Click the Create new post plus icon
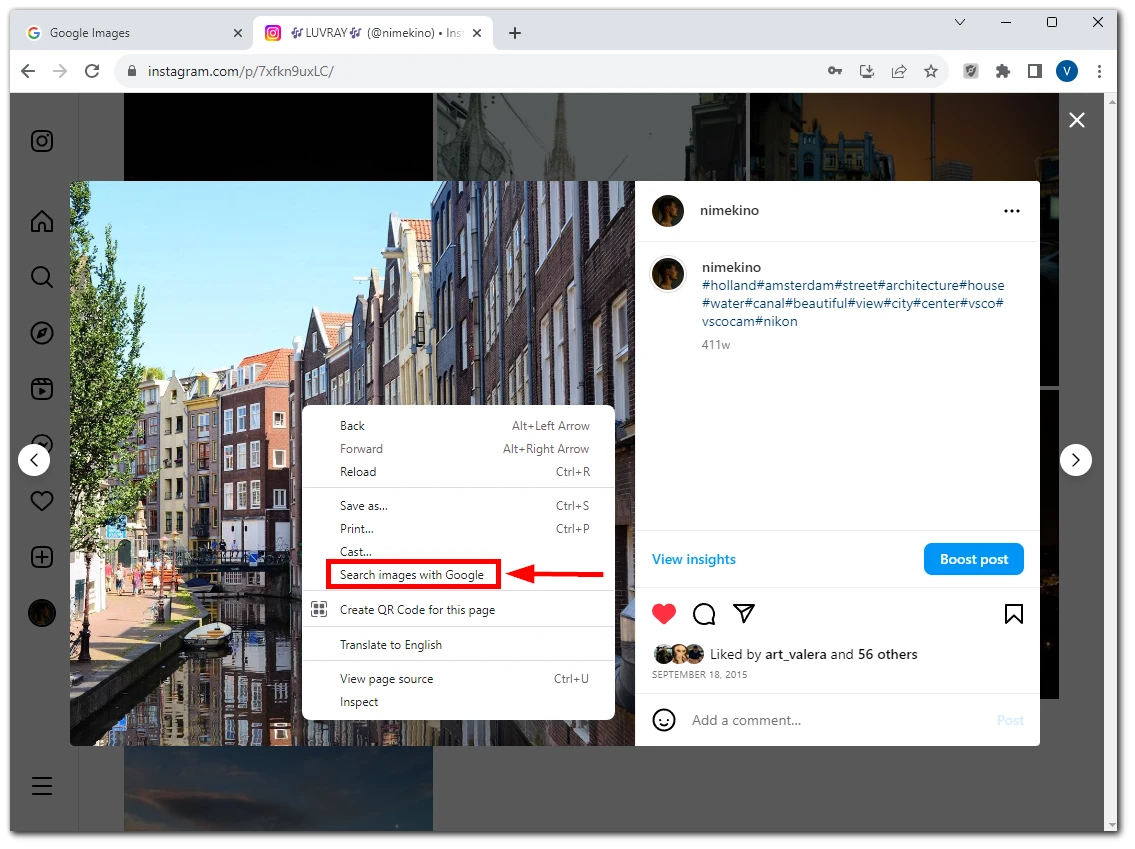Viewport: 1135px width, 849px height. pos(42,557)
